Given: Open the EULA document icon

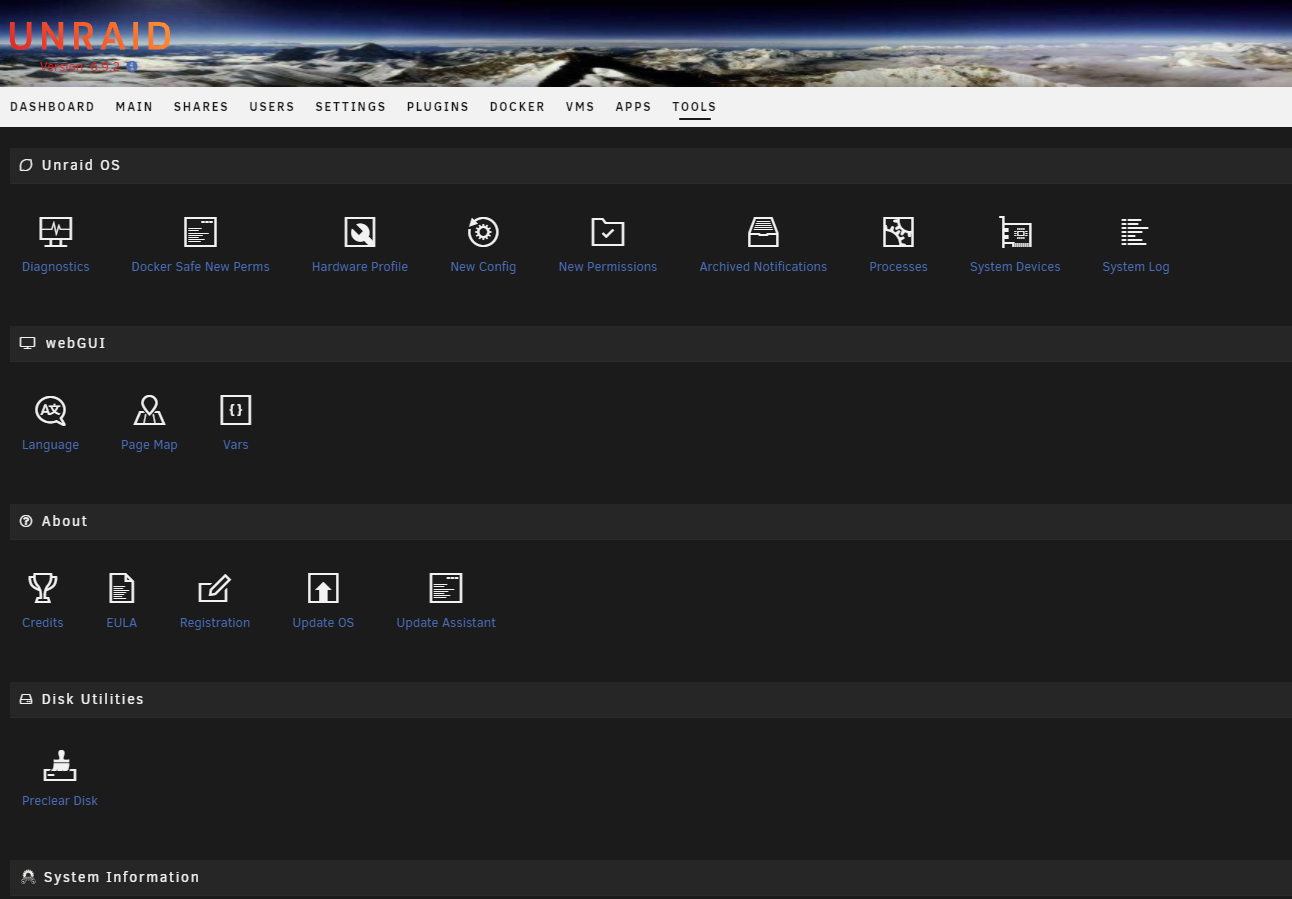Looking at the screenshot, I should click(121, 588).
